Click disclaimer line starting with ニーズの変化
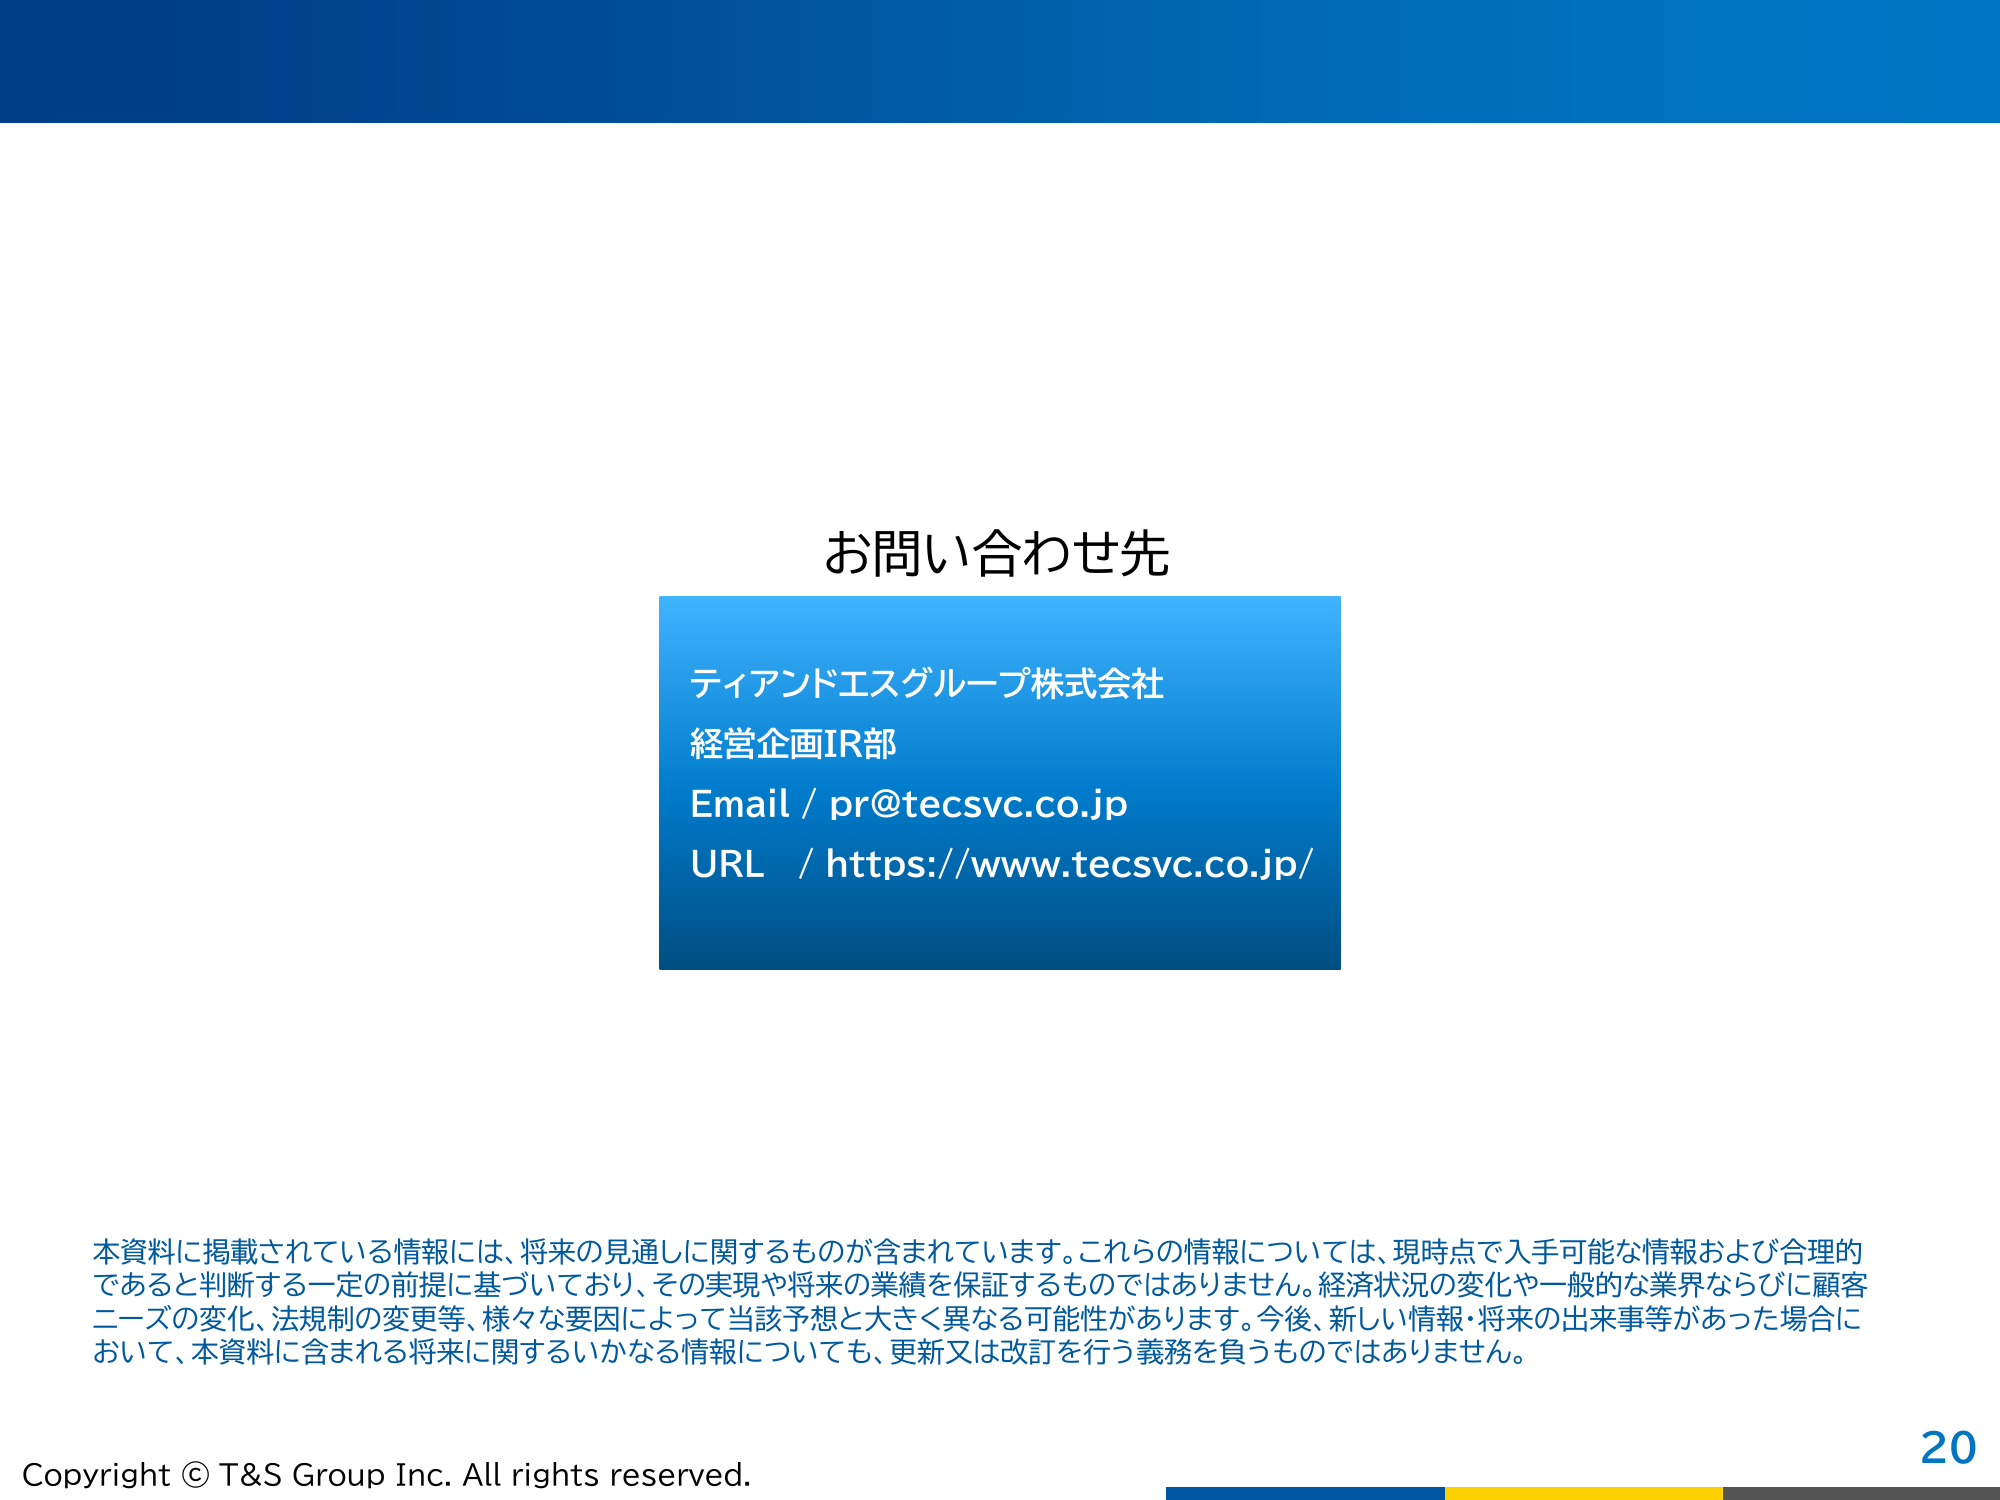 pos(977,1319)
